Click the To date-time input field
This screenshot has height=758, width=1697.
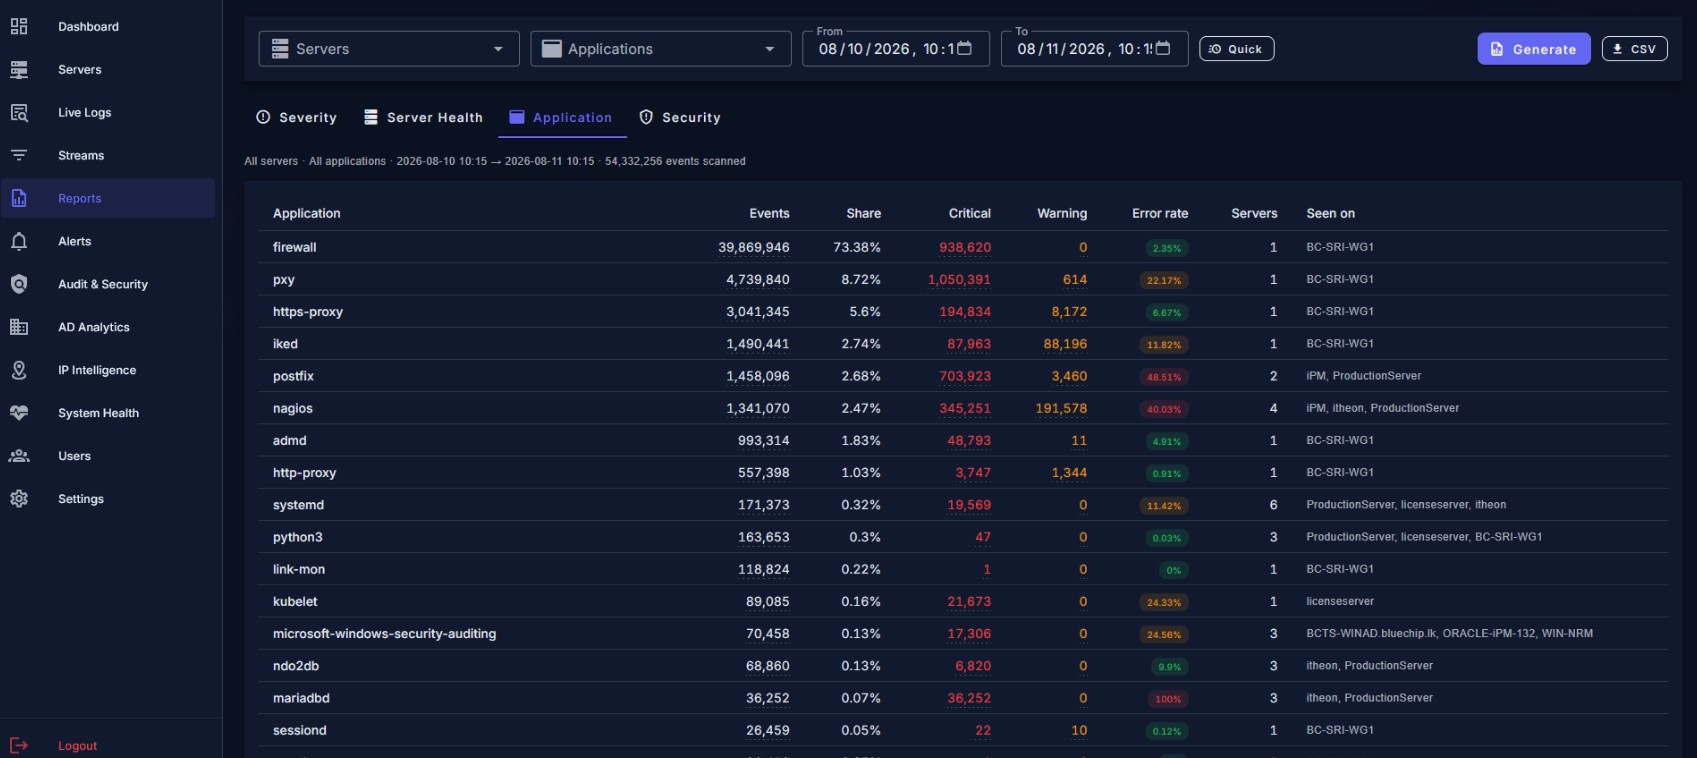point(1094,49)
